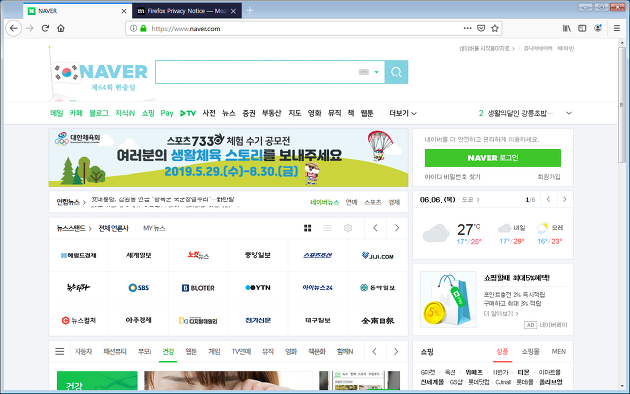Viewport: 630px width, 394px height.
Task: Open 아이디 비밀번호 찾기 link
Action: 452,177
